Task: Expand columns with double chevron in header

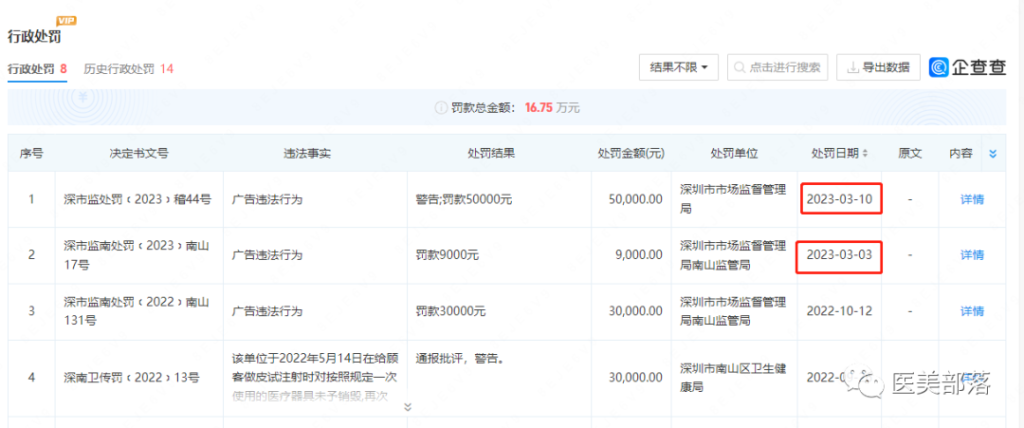Action: pyautogui.click(x=993, y=154)
